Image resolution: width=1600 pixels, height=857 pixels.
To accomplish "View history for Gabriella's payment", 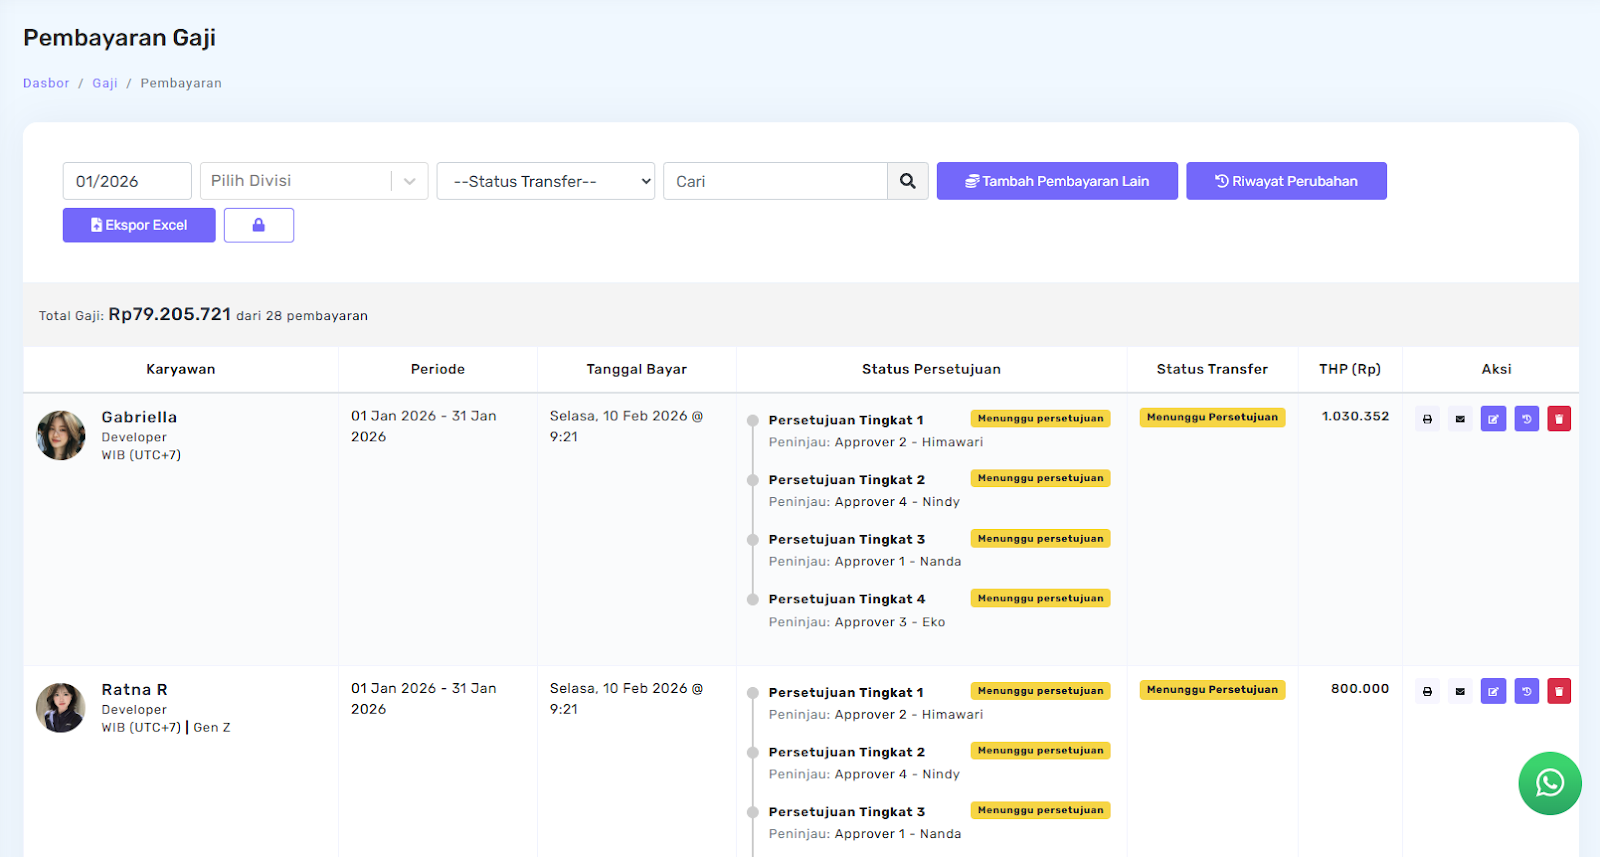I will point(1526,419).
